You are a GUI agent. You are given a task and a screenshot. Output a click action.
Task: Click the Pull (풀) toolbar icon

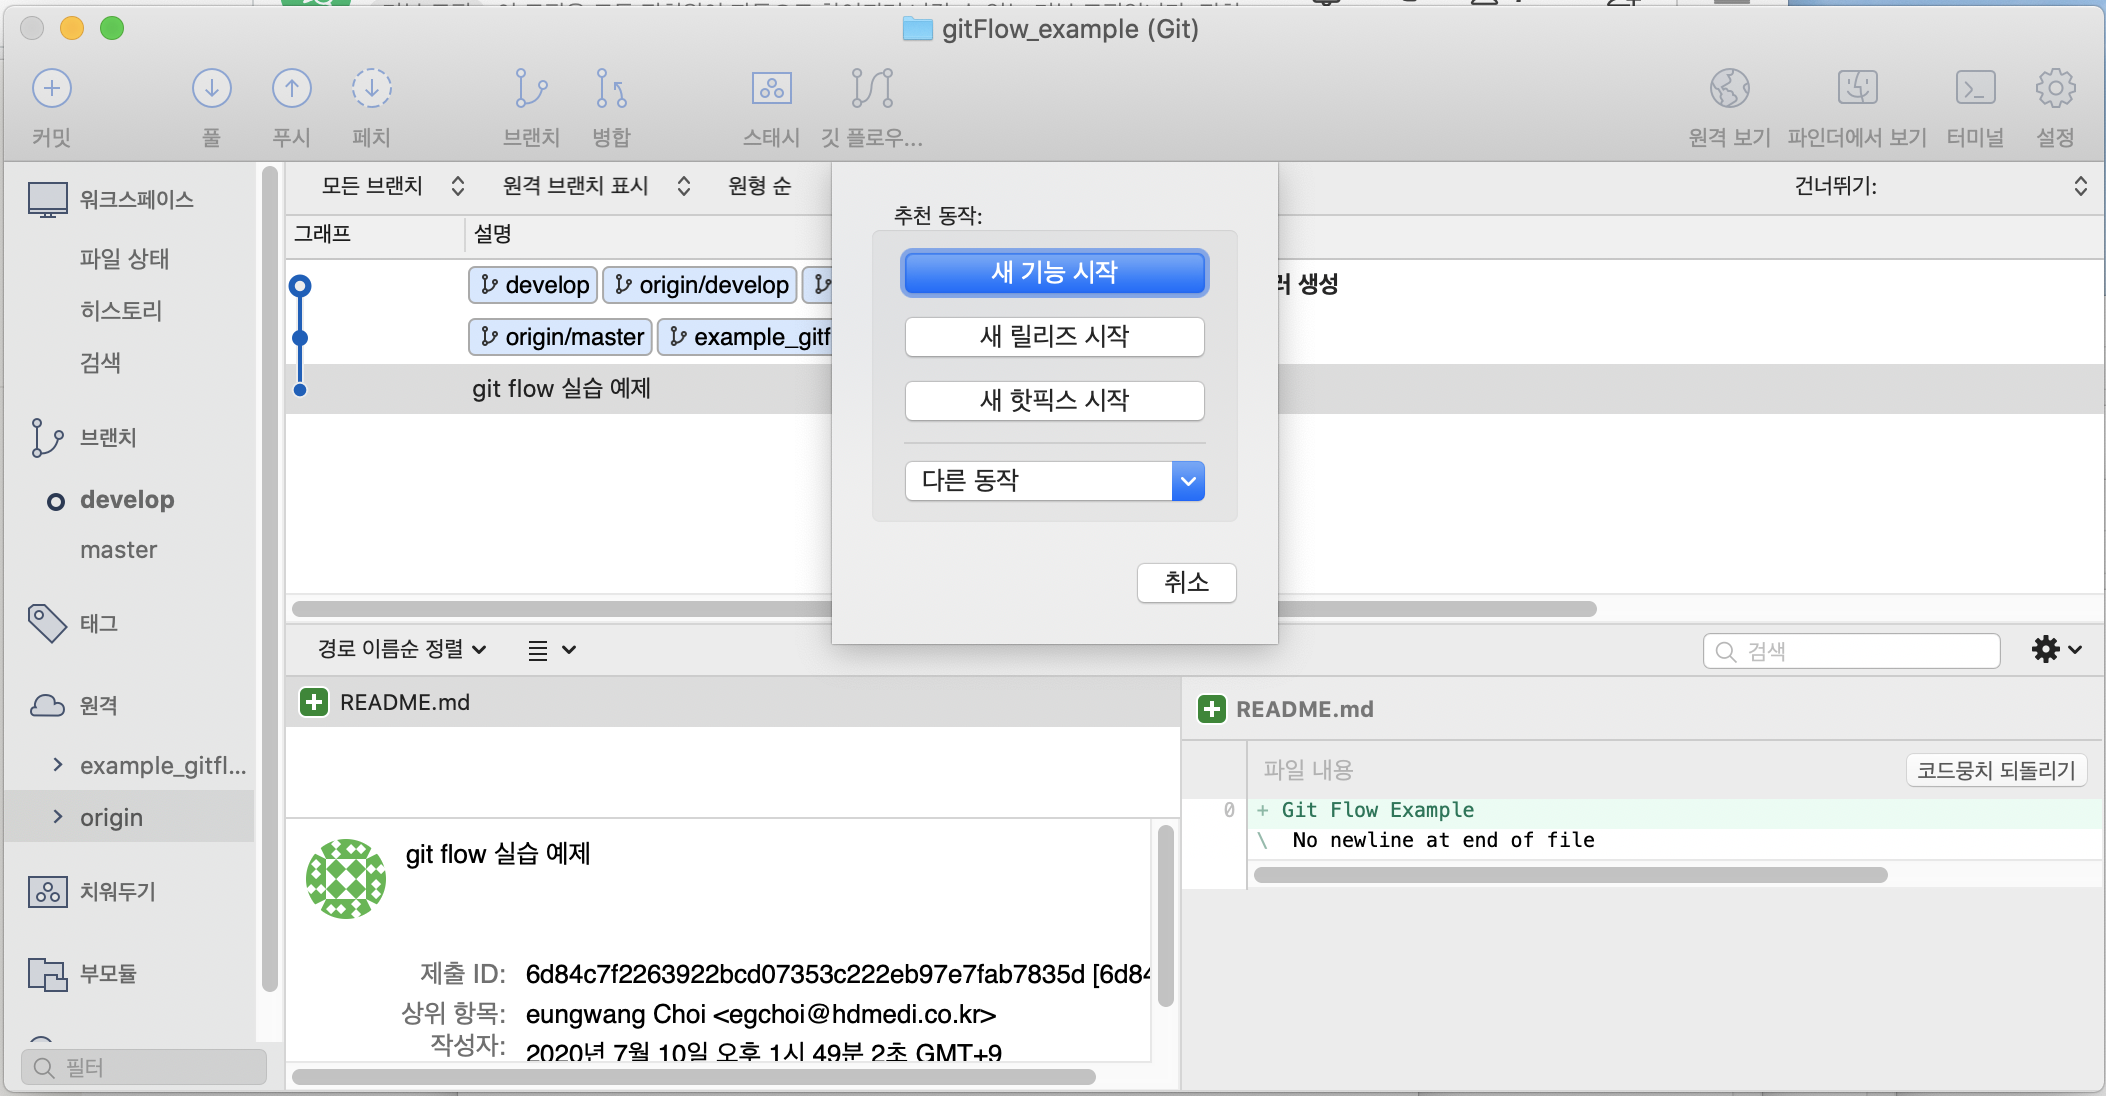pyautogui.click(x=211, y=89)
